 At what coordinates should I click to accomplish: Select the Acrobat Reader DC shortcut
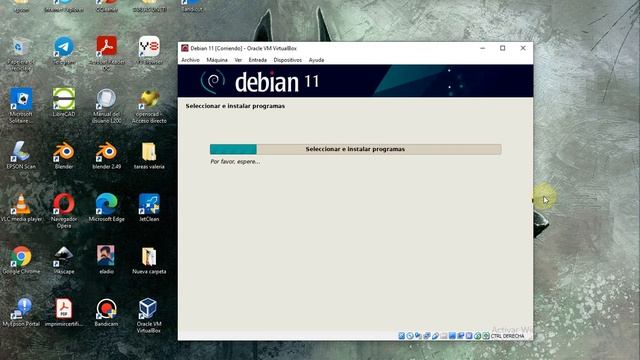coord(107,53)
